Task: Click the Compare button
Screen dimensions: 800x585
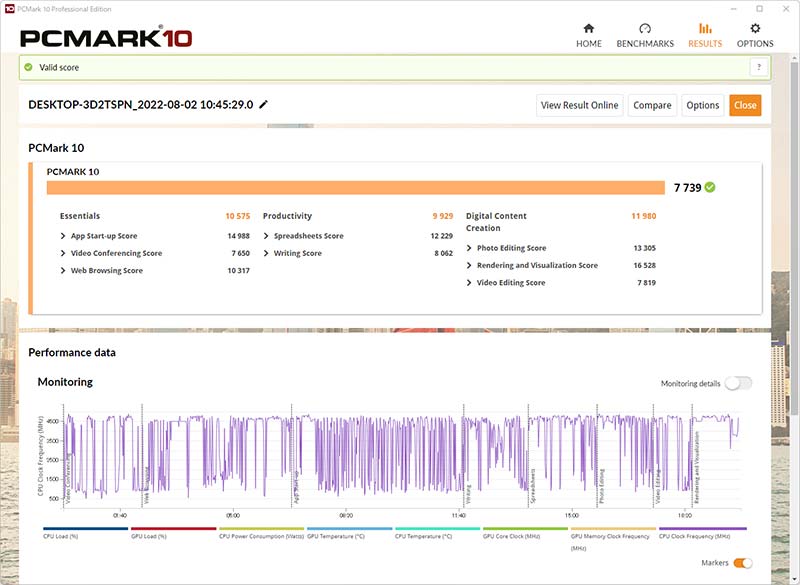Action: pyautogui.click(x=652, y=105)
